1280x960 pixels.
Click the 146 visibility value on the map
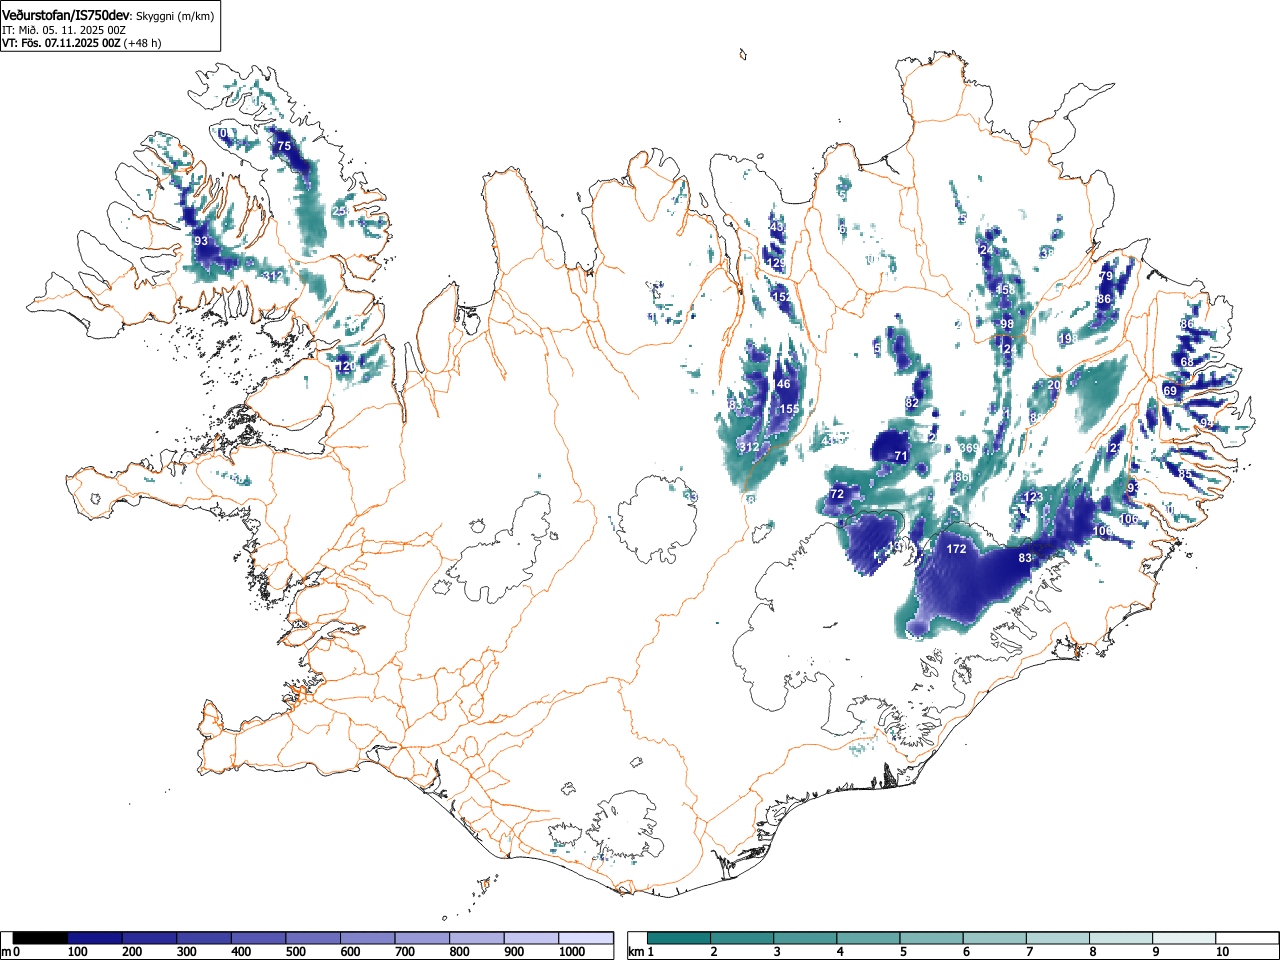pos(781,384)
